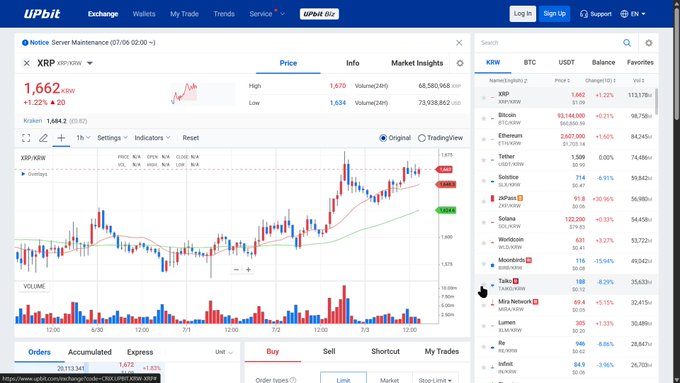Close the XRP market panel X
This screenshot has height=383, width=680.
(x=27, y=63)
